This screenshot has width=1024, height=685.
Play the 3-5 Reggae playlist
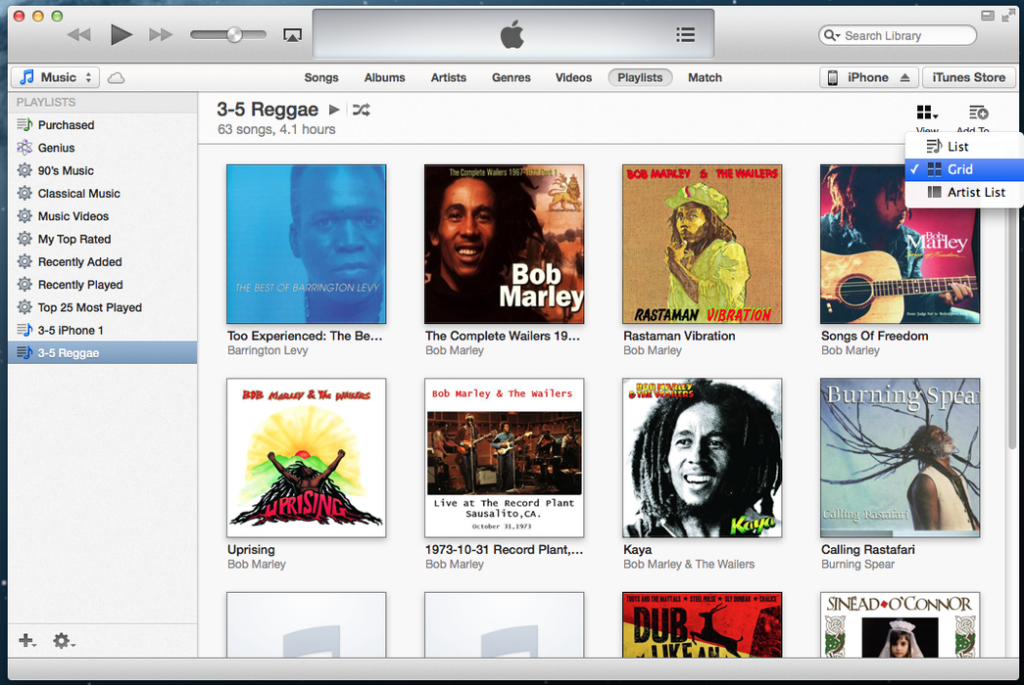tap(334, 110)
